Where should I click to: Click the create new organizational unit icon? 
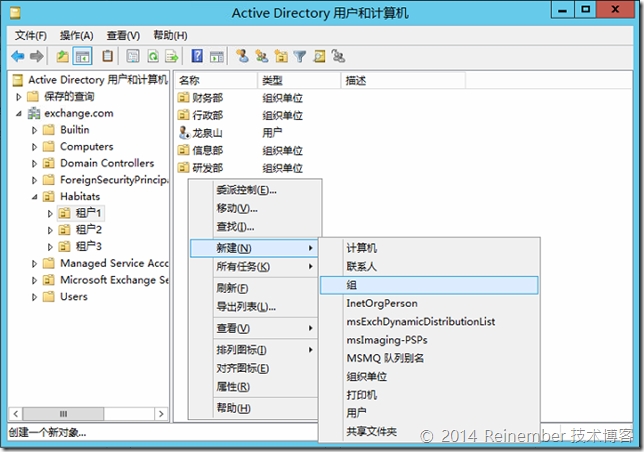281,56
